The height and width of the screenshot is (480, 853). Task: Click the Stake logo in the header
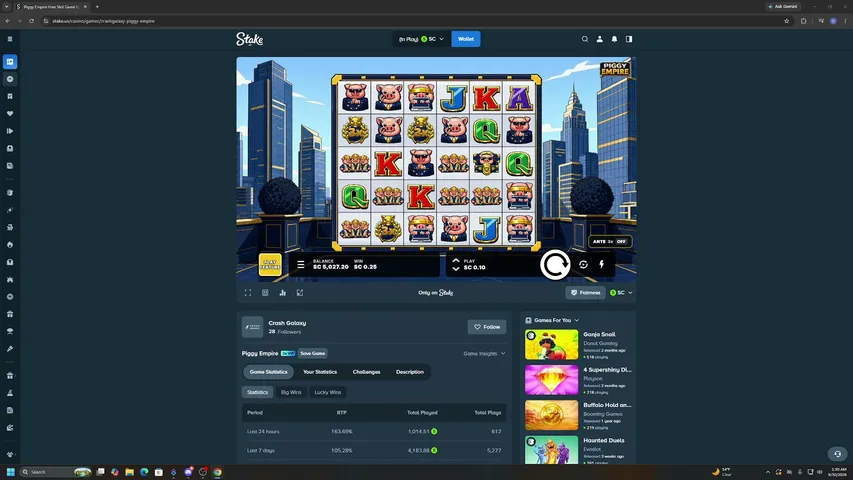pos(250,39)
